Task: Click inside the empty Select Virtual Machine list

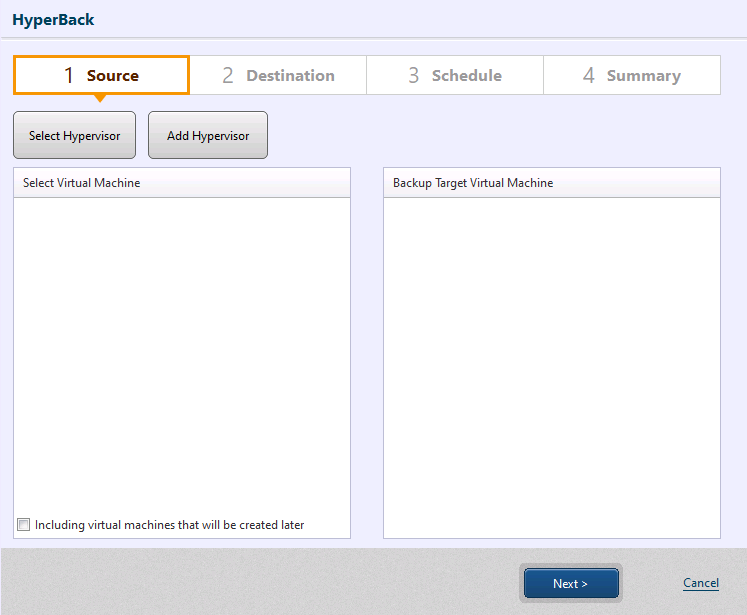Action: pos(181,350)
